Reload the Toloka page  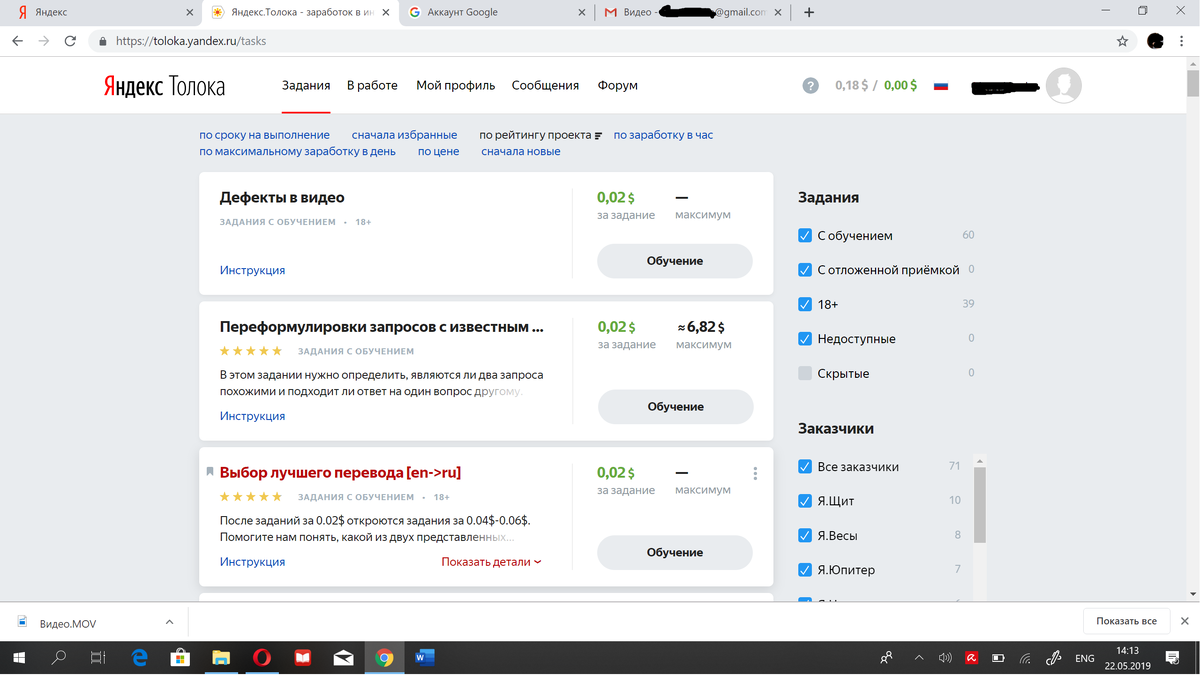pyautogui.click(x=70, y=41)
